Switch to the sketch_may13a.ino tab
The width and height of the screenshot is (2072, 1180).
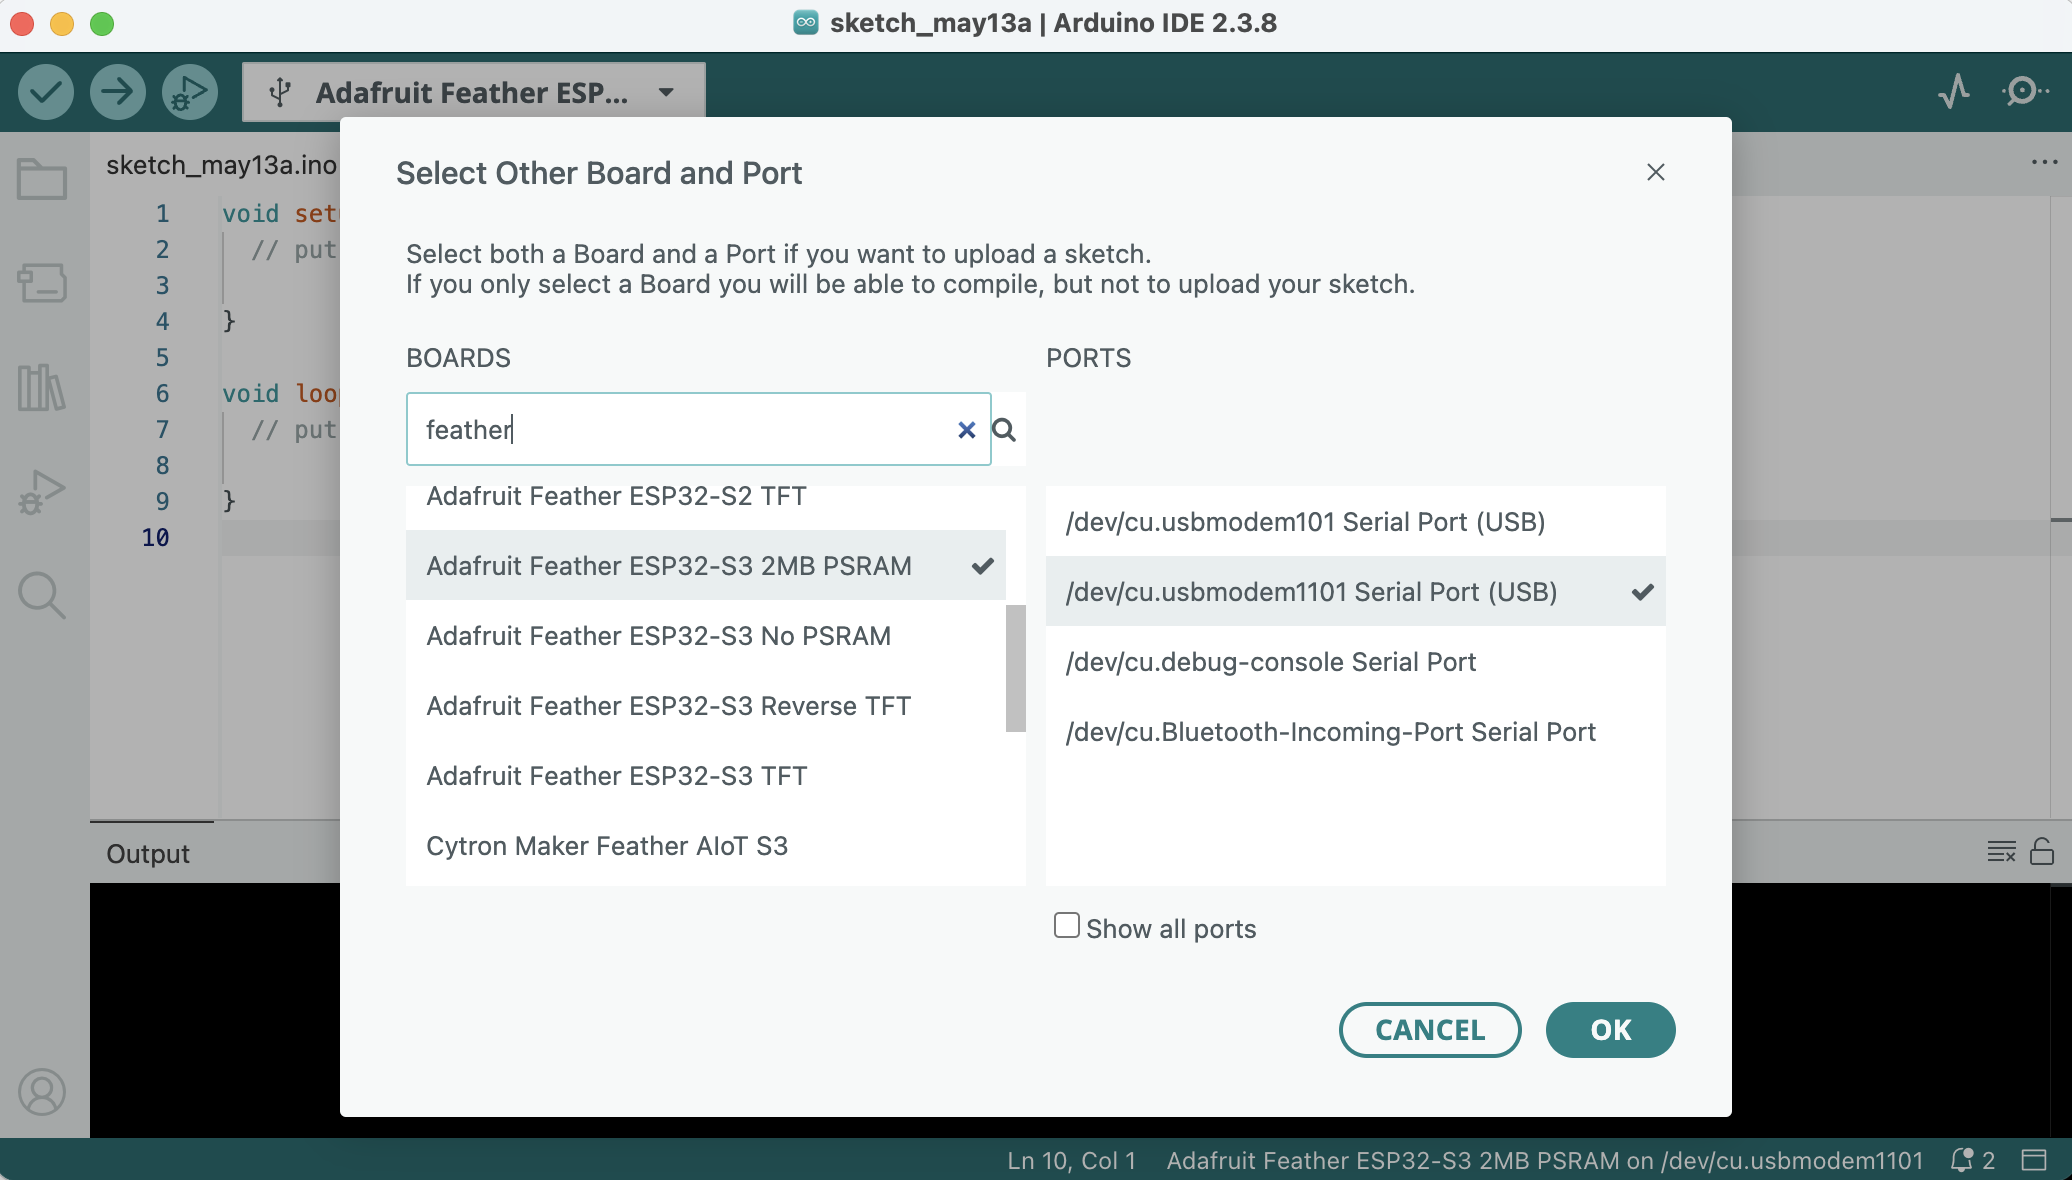click(x=221, y=164)
